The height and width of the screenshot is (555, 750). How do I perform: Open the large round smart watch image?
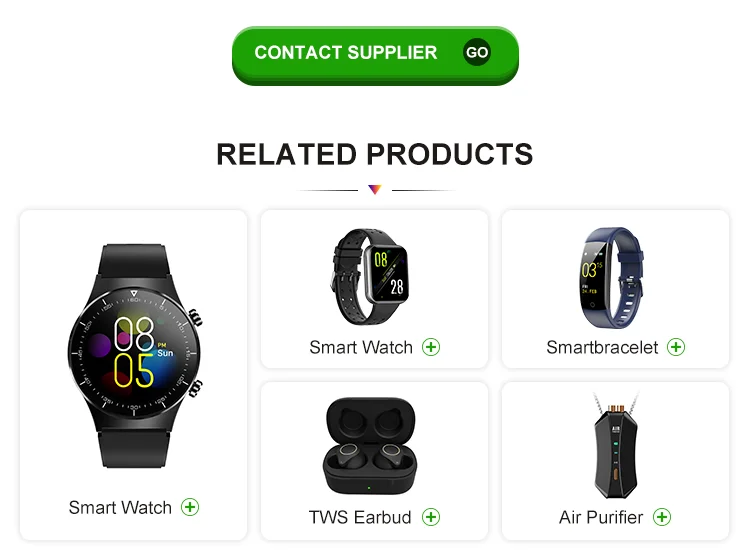(x=134, y=356)
